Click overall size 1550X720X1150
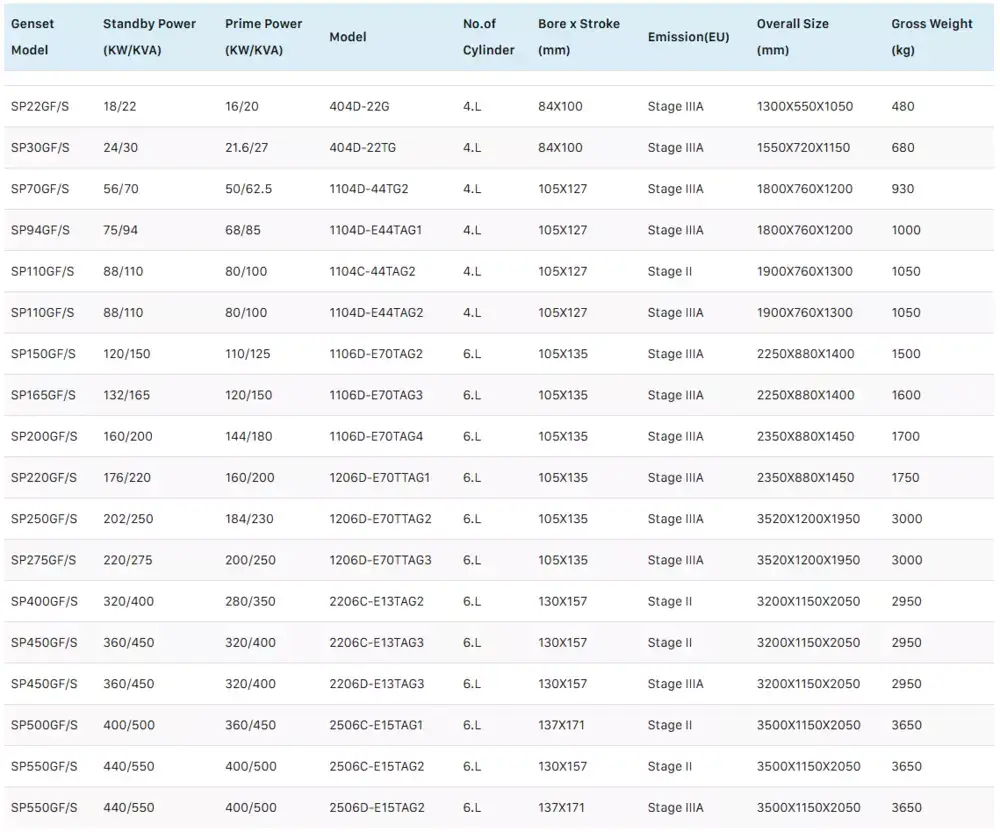The image size is (1000, 832). pos(803,148)
